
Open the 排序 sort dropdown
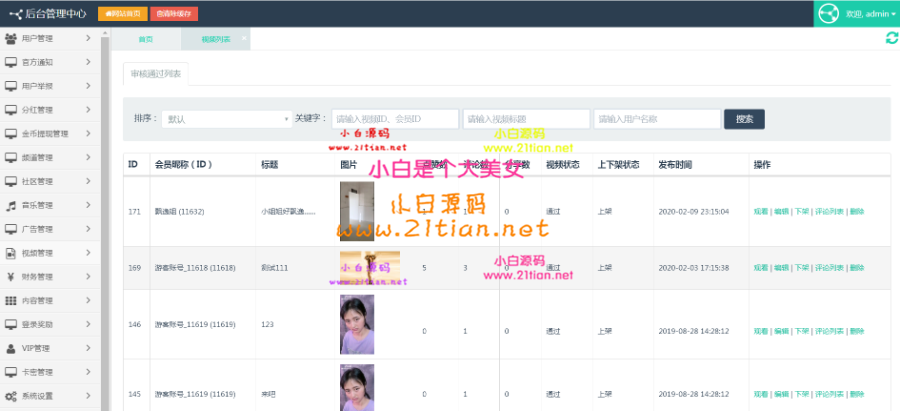[x=226, y=119]
